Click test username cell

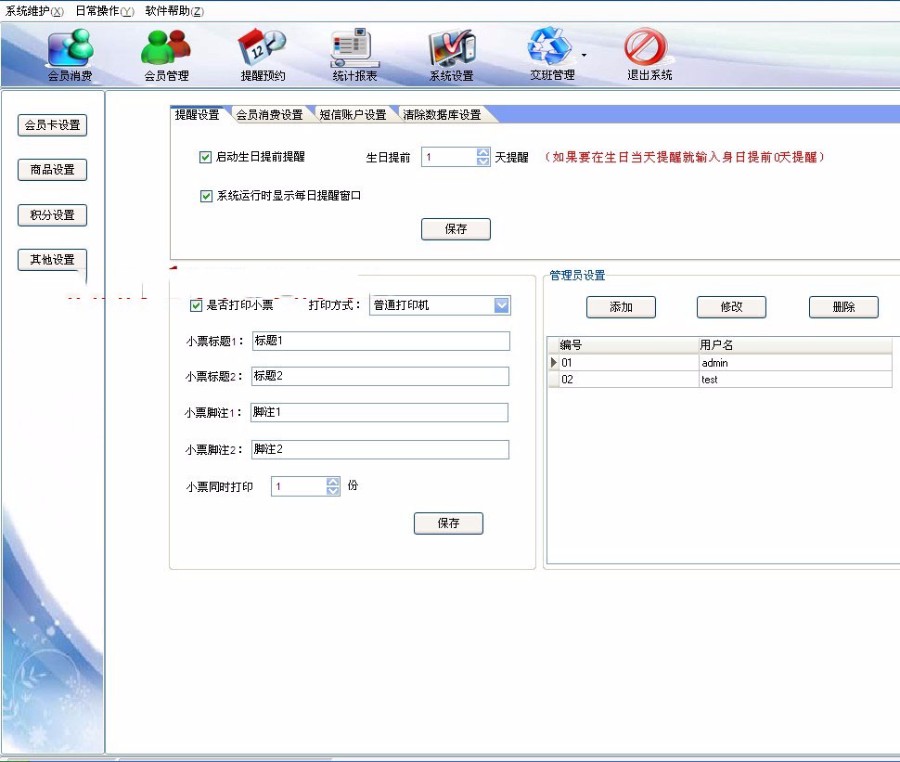coord(795,379)
